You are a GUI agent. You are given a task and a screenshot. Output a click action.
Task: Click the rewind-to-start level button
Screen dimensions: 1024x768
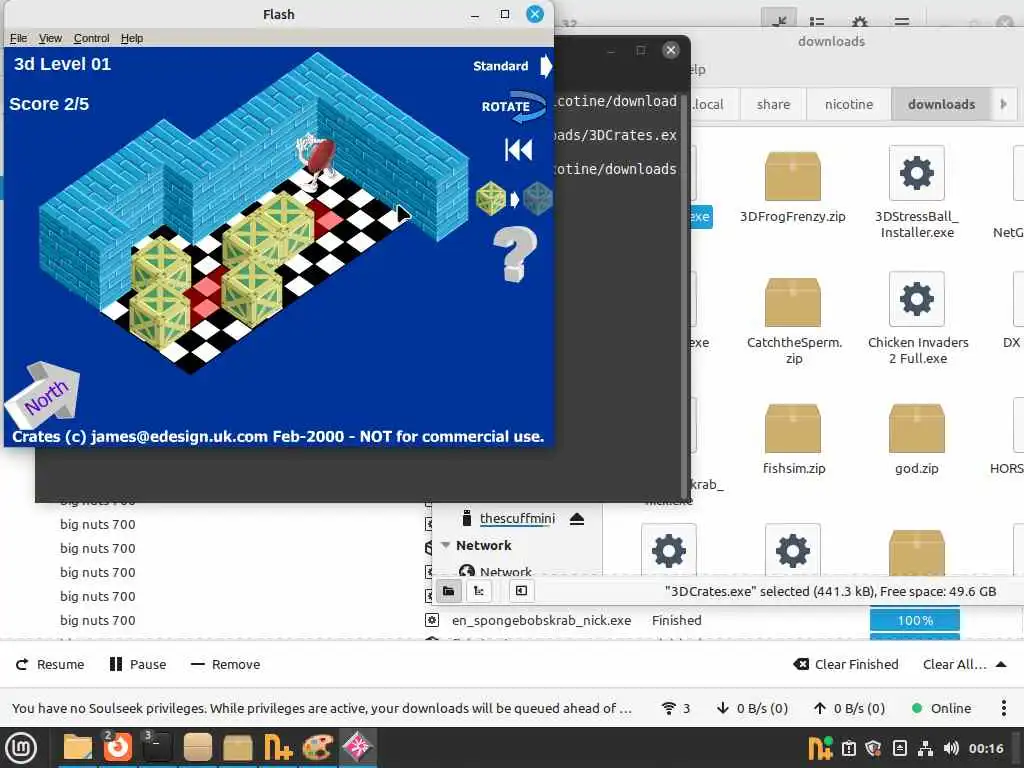[519, 150]
